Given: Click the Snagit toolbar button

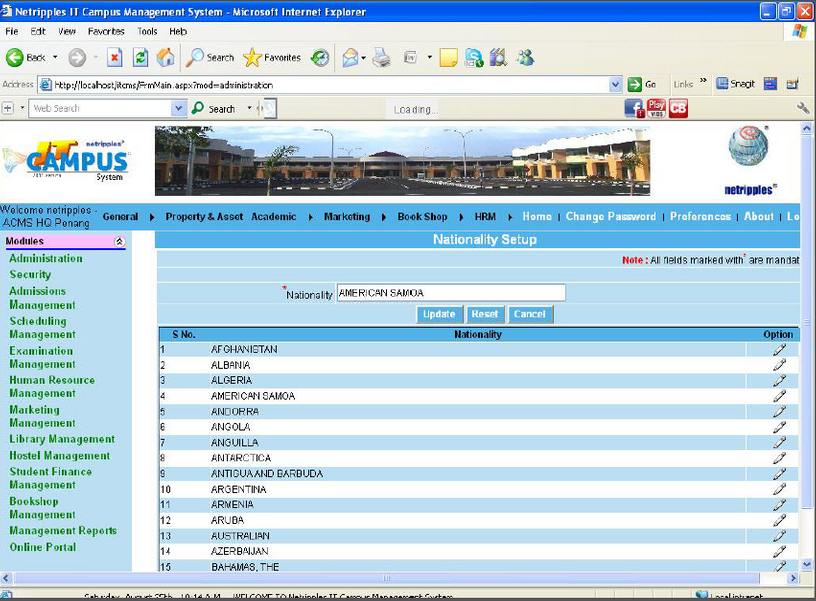Looking at the screenshot, I should [x=735, y=83].
